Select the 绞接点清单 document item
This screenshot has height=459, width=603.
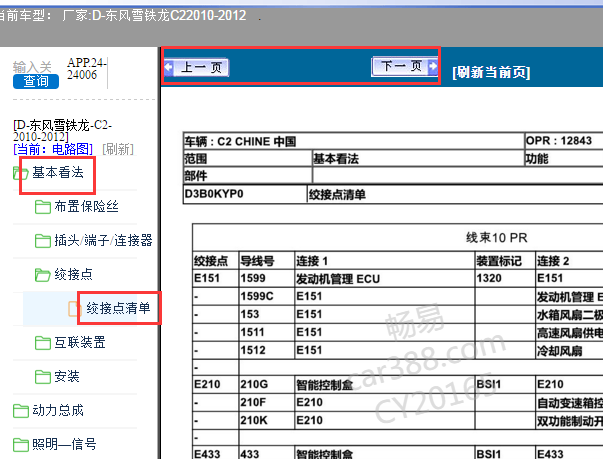click(x=118, y=308)
